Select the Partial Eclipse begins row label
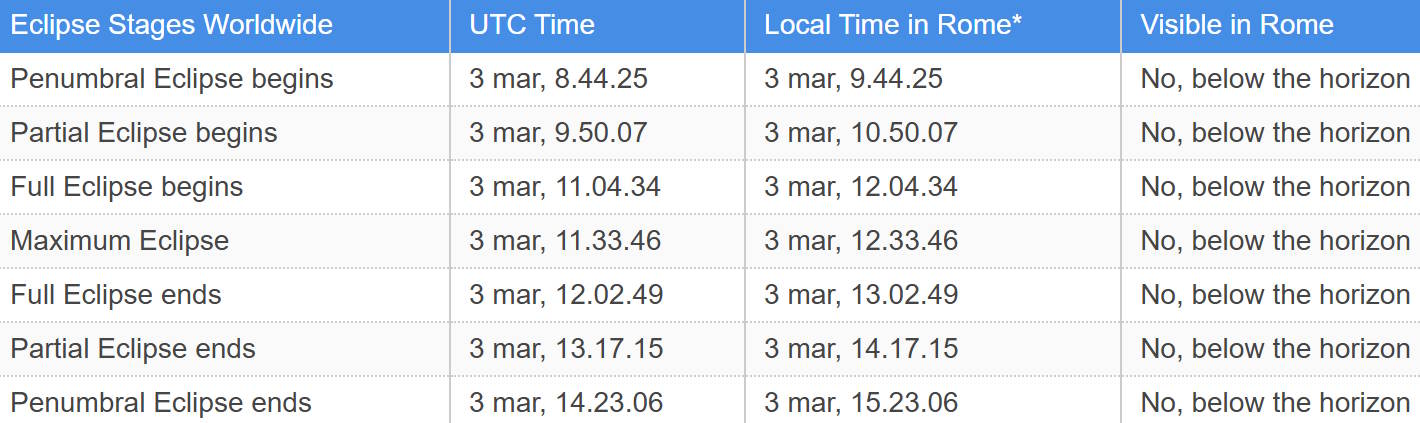 tap(144, 133)
